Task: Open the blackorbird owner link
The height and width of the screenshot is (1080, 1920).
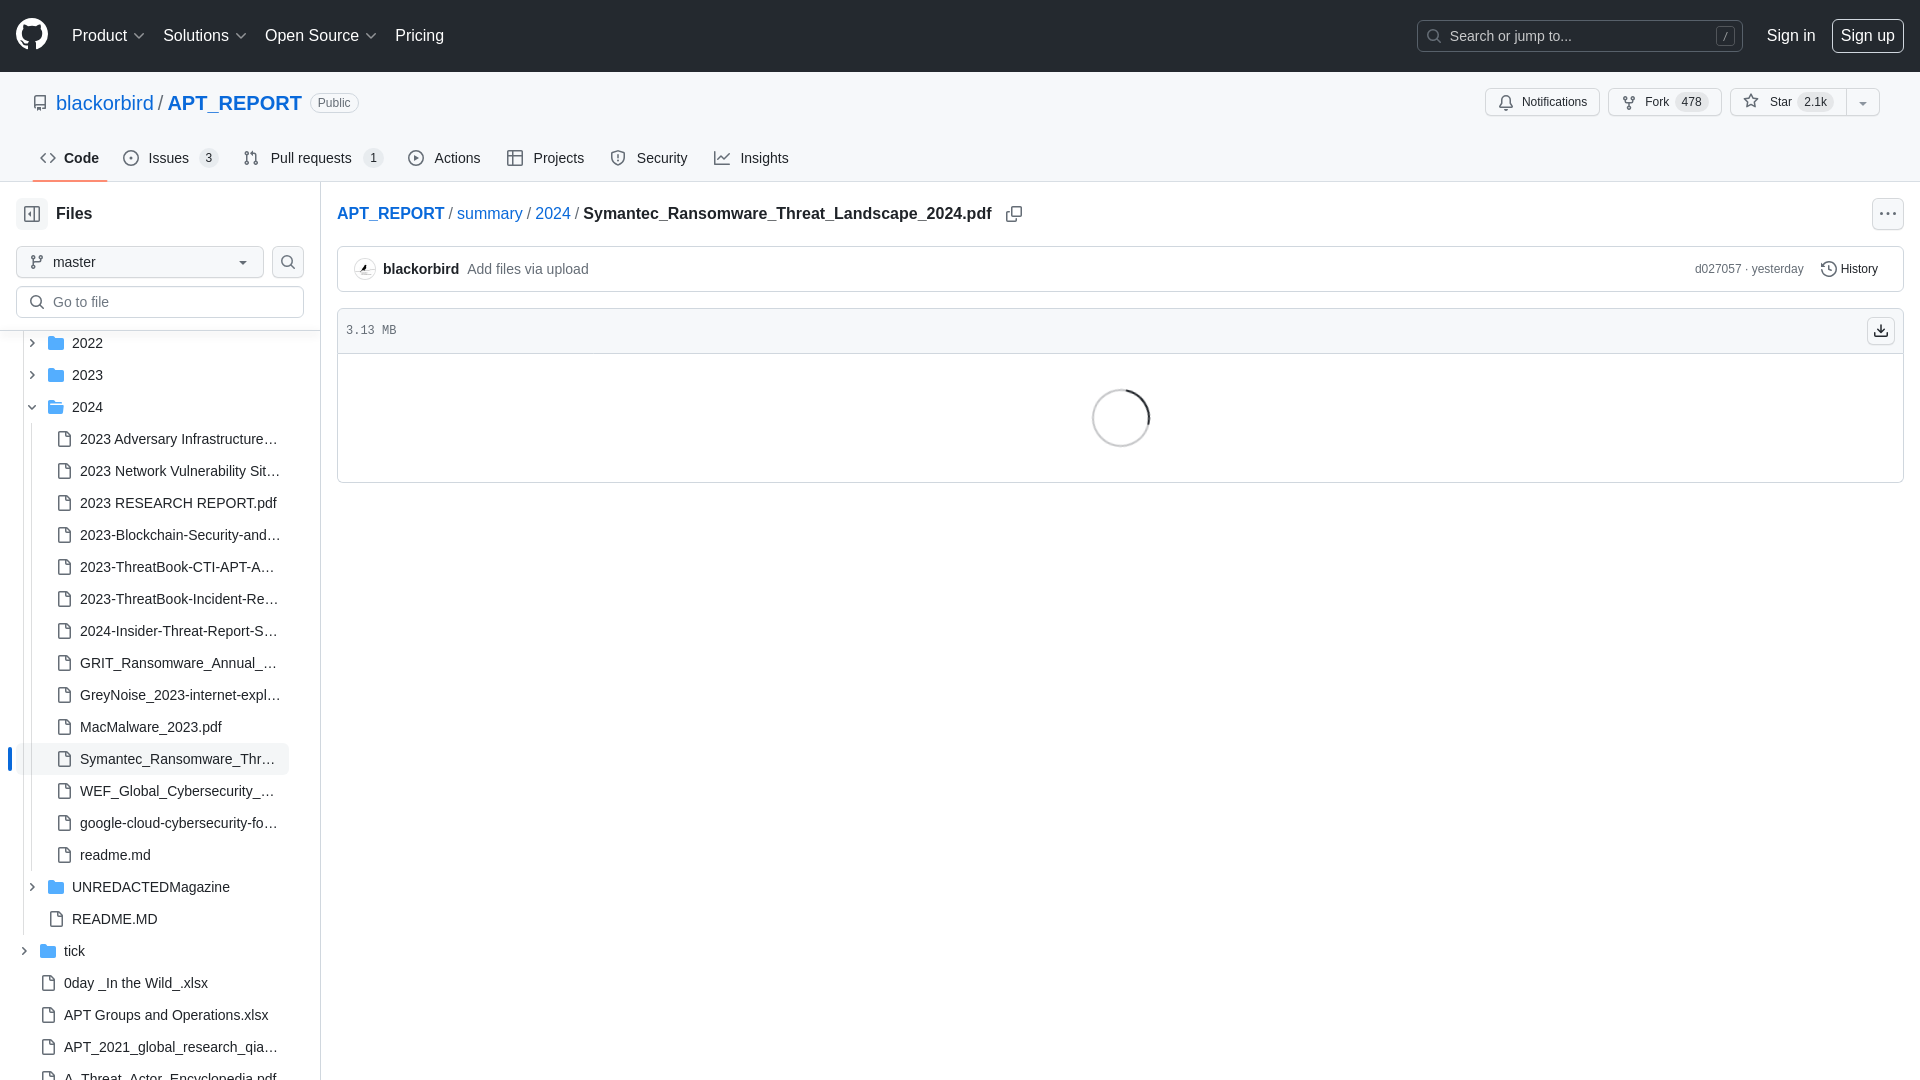Action: (x=105, y=103)
